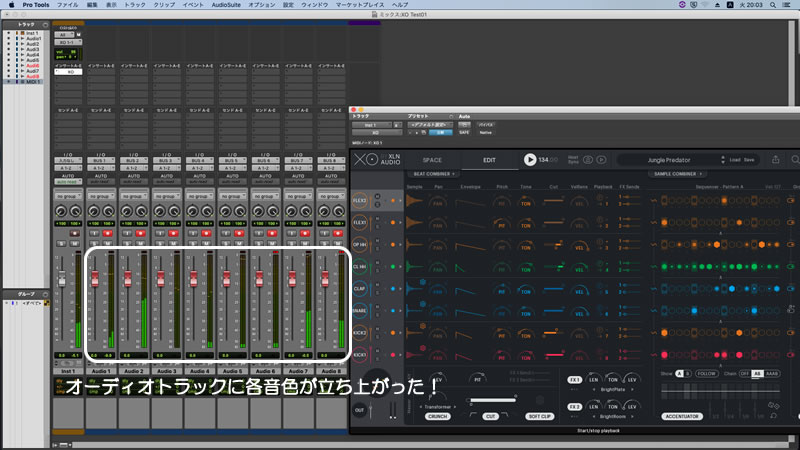This screenshot has height=450, width=800.
Task: Open BEAT COMBINER dropdown
Action: point(434,174)
